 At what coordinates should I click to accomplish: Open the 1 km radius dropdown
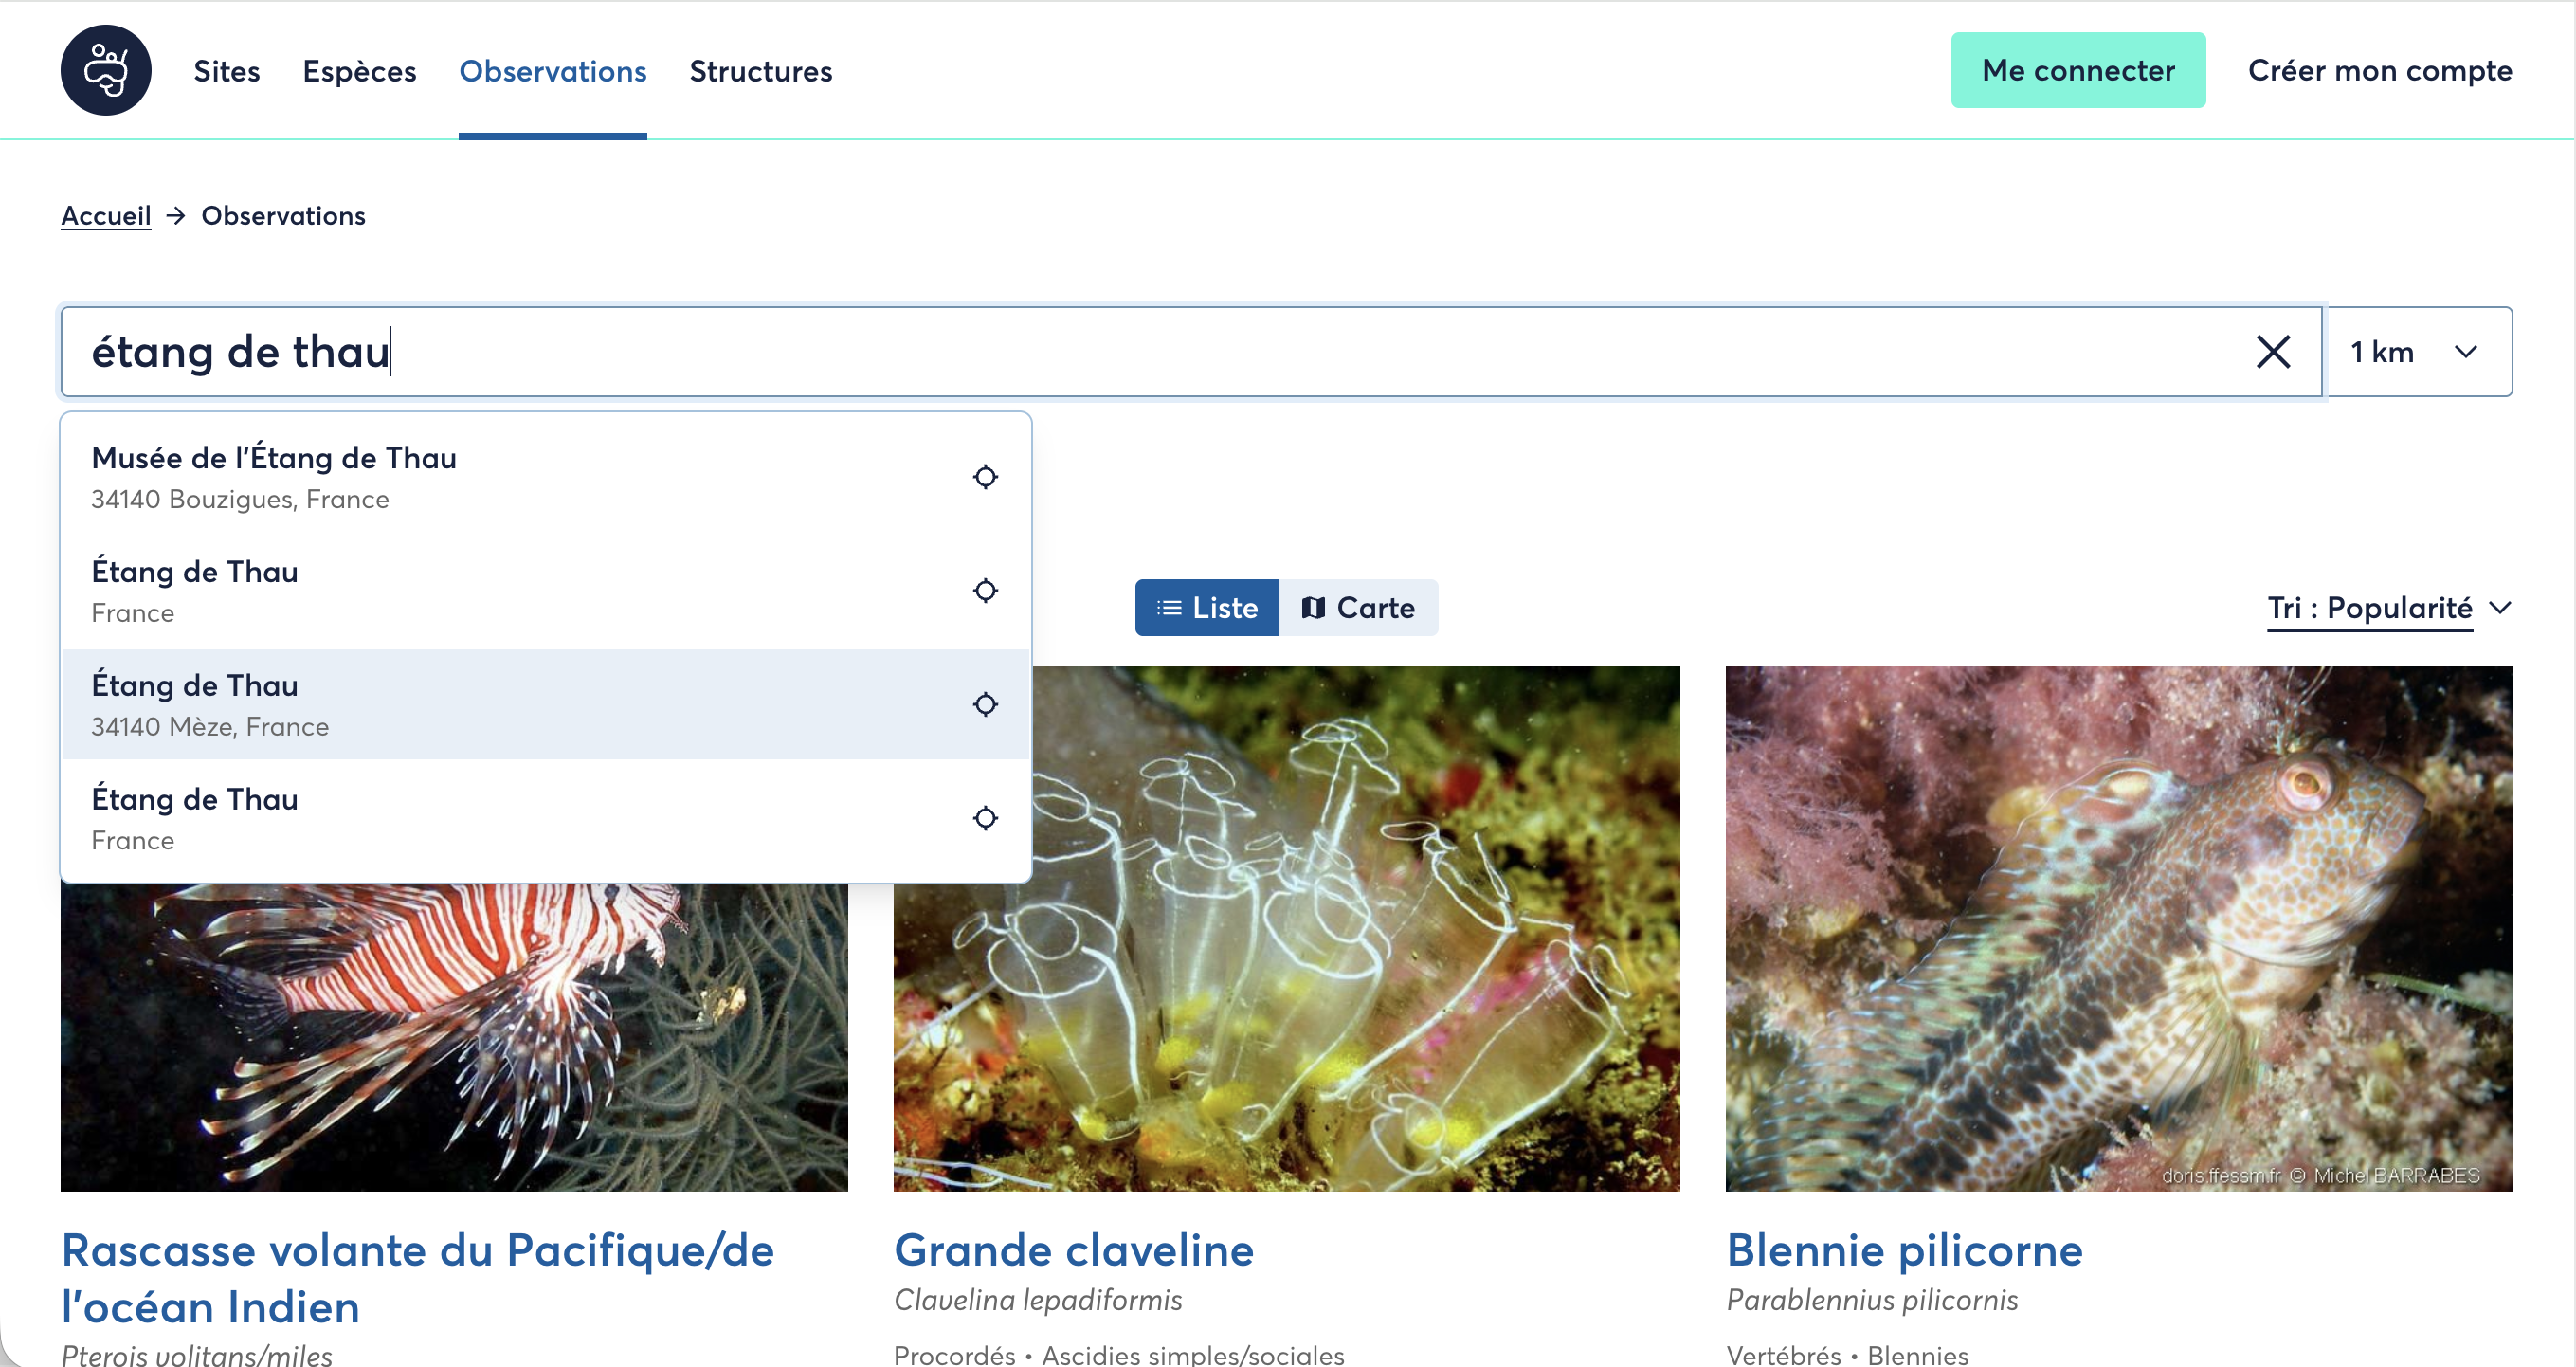coord(2419,352)
